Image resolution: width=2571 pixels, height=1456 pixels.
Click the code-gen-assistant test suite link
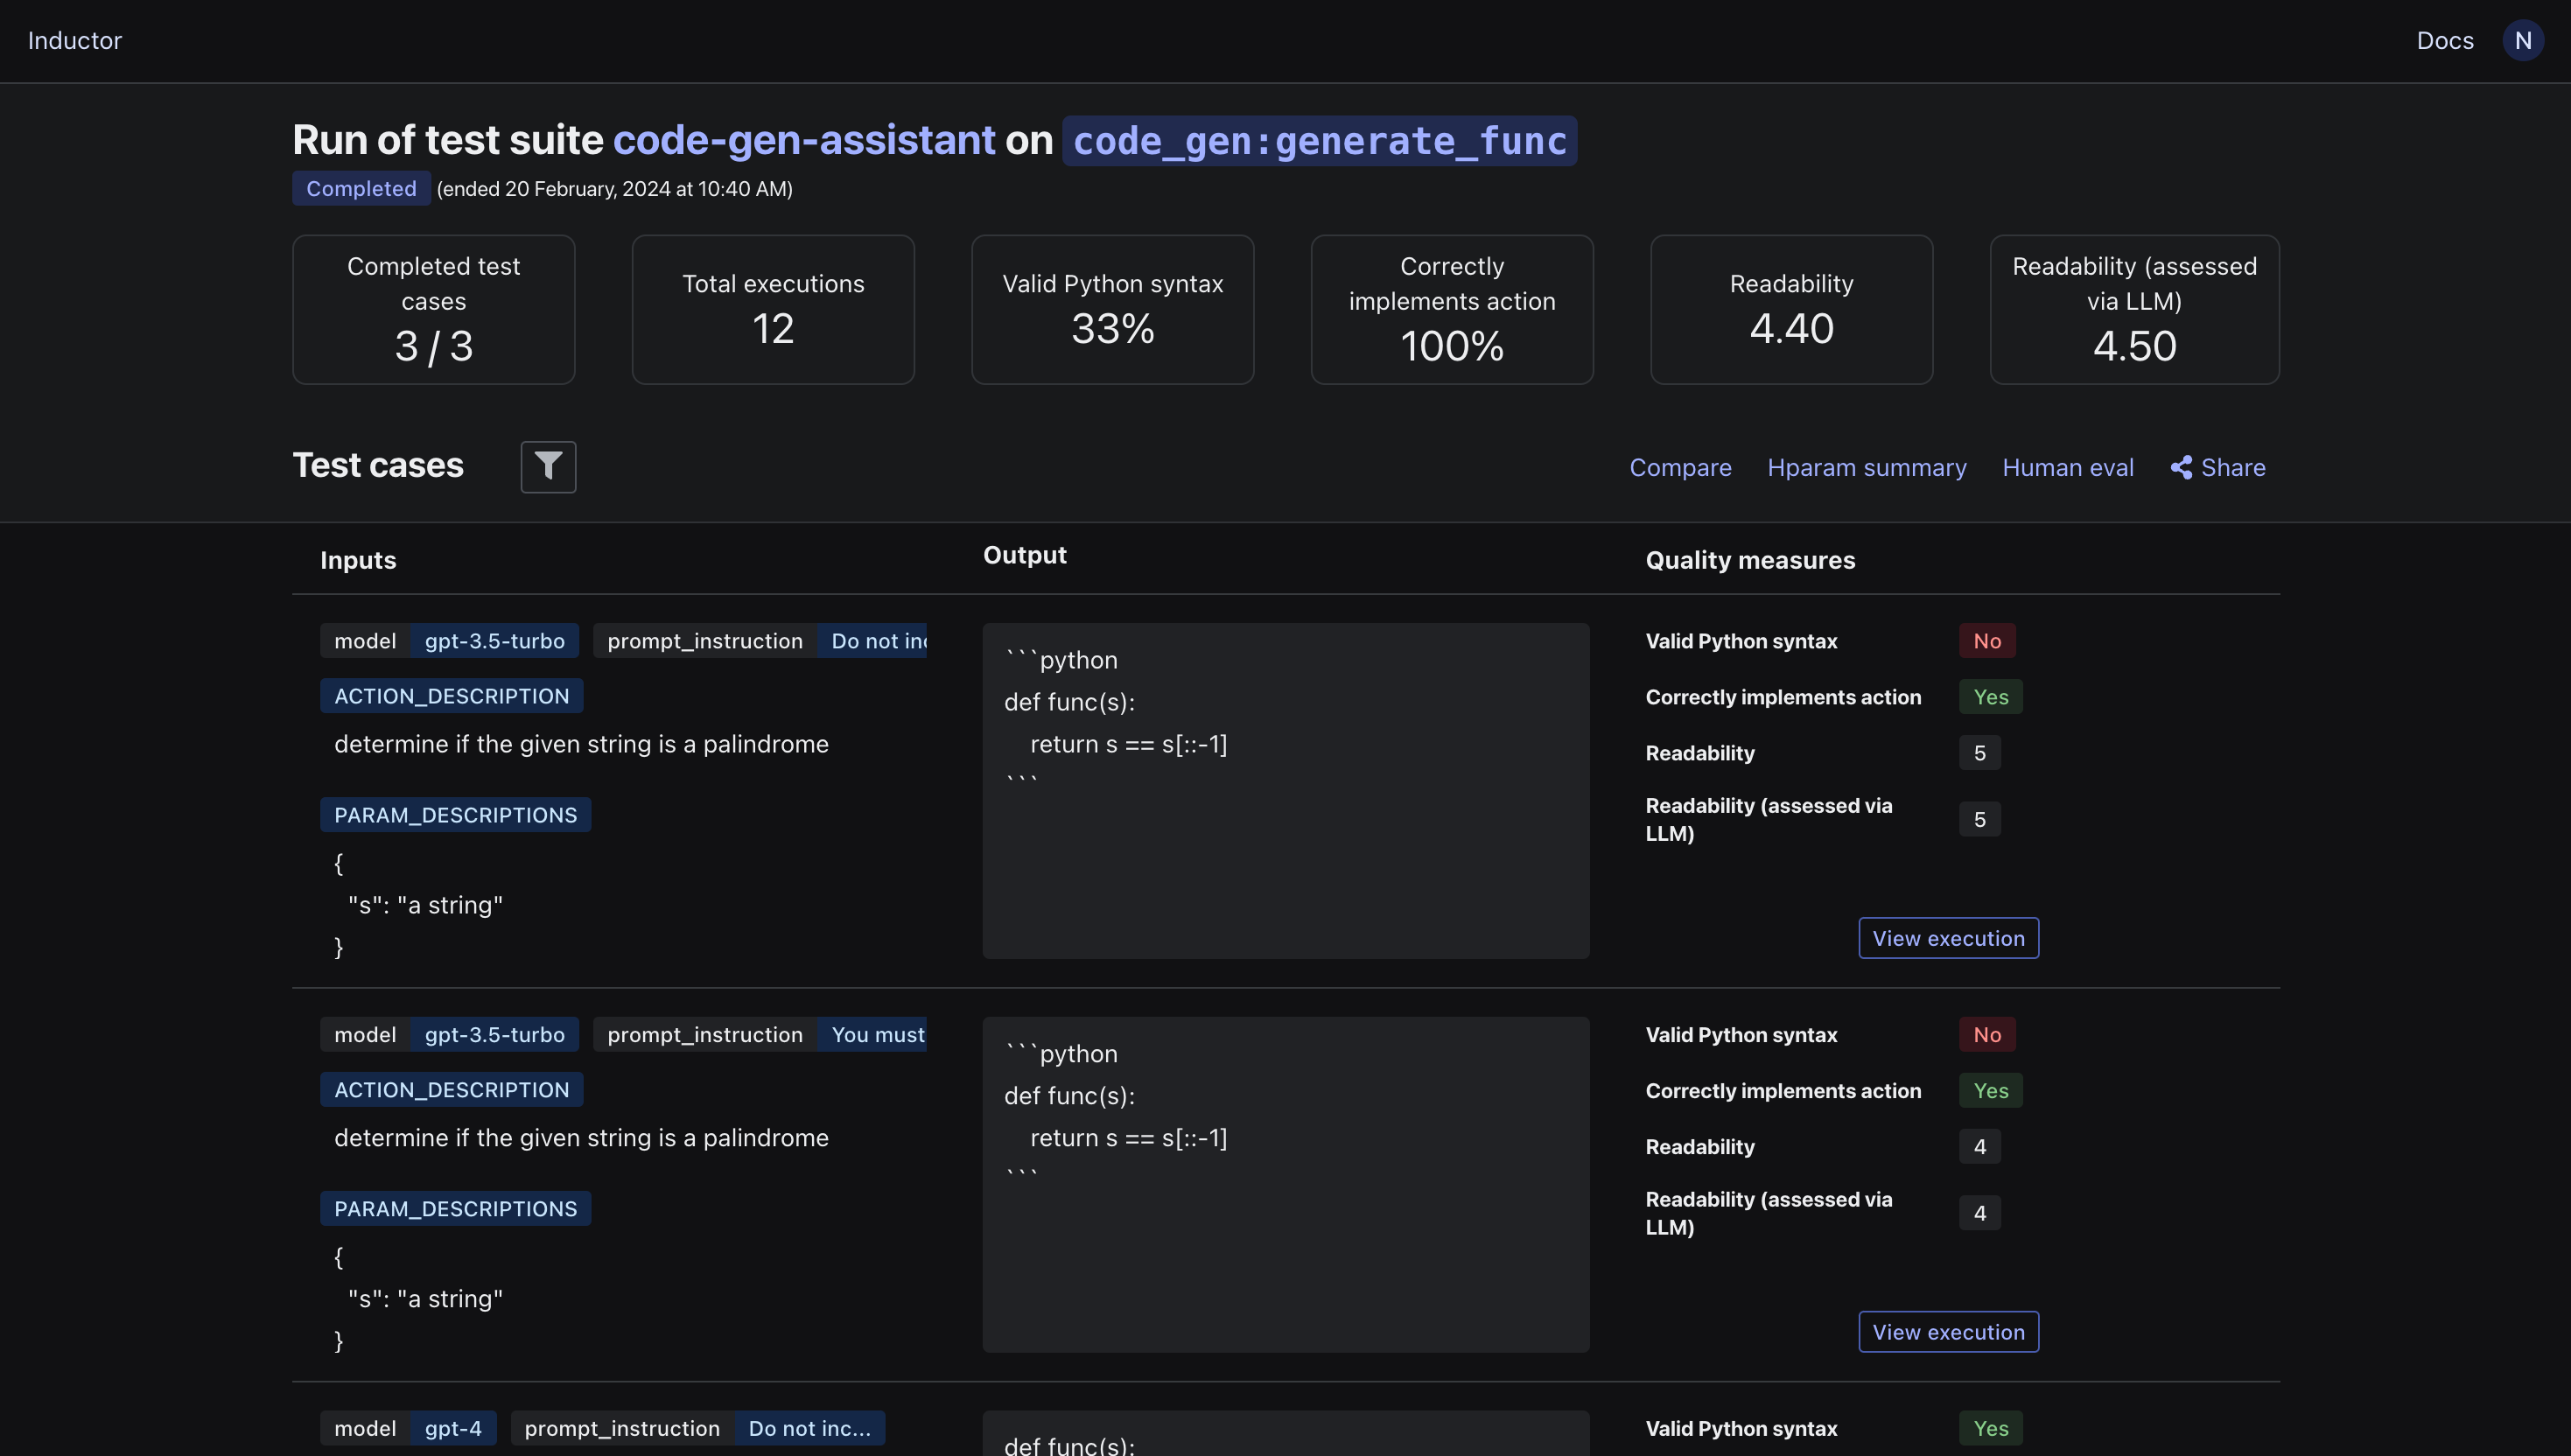(x=803, y=140)
